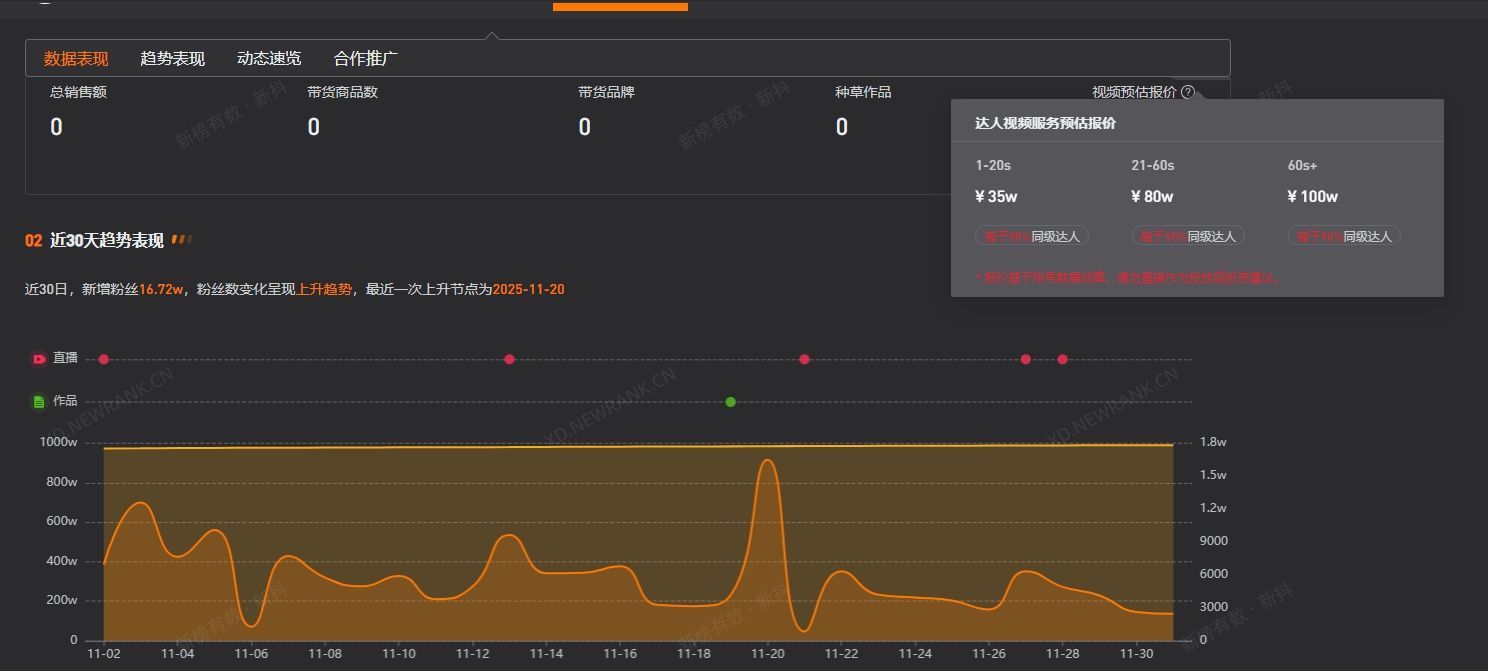Image resolution: width=1488 pixels, height=671 pixels.
Task: Click the 0 value under 带货品牌
Action: [x=585, y=127]
